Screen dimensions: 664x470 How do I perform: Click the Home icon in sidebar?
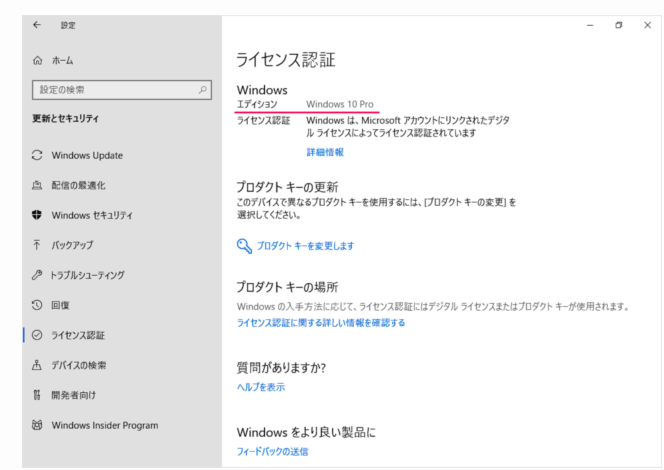(37, 61)
